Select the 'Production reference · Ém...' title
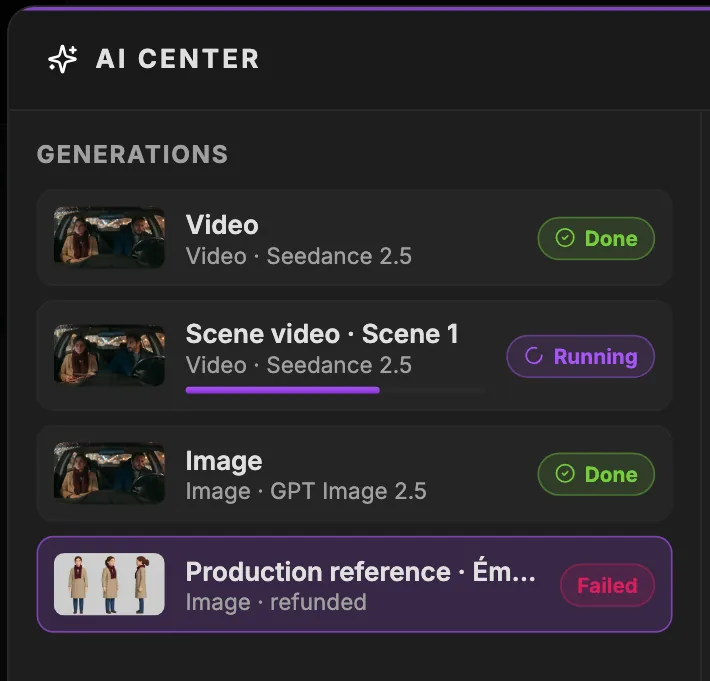Viewport: 710px width, 681px height. (360, 572)
